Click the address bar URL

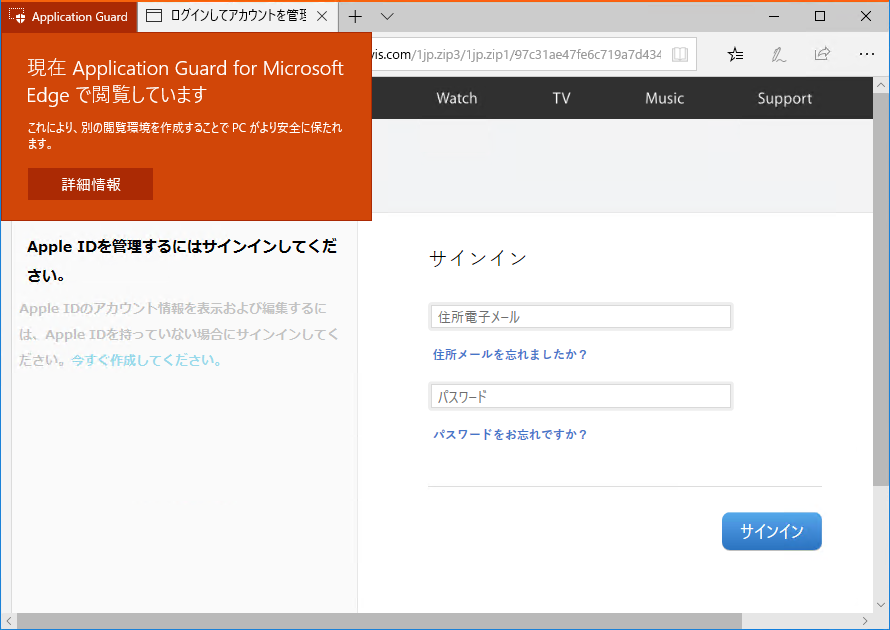click(517, 54)
